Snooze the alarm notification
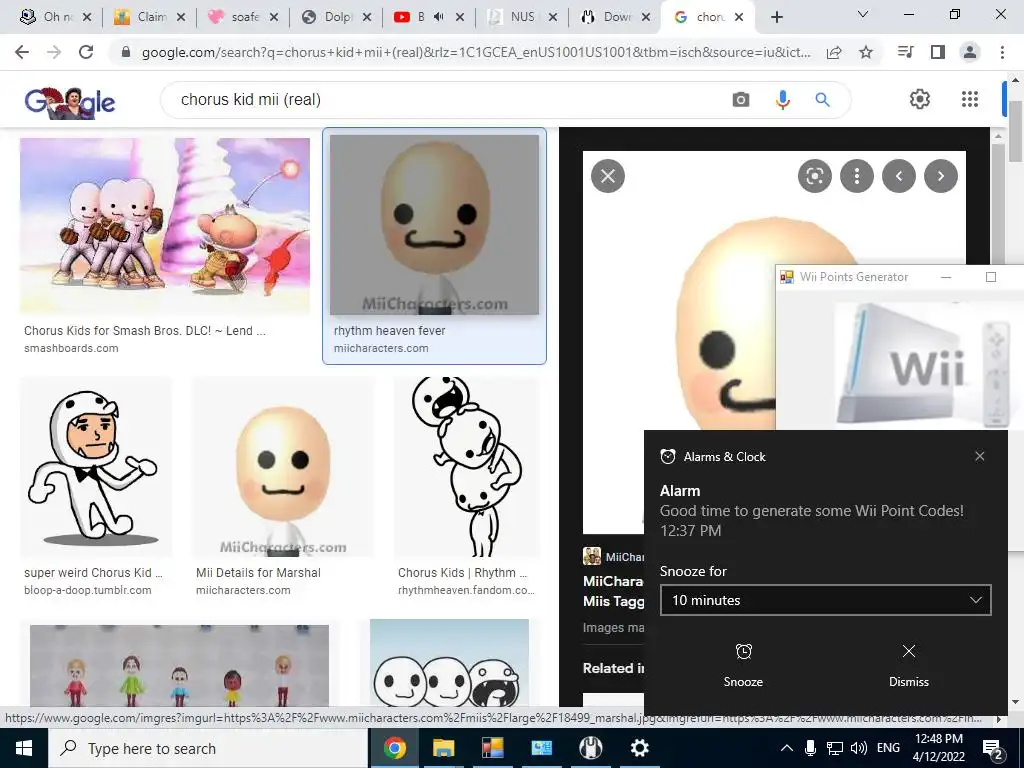This screenshot has width=1024, height=768. (743, 665)
